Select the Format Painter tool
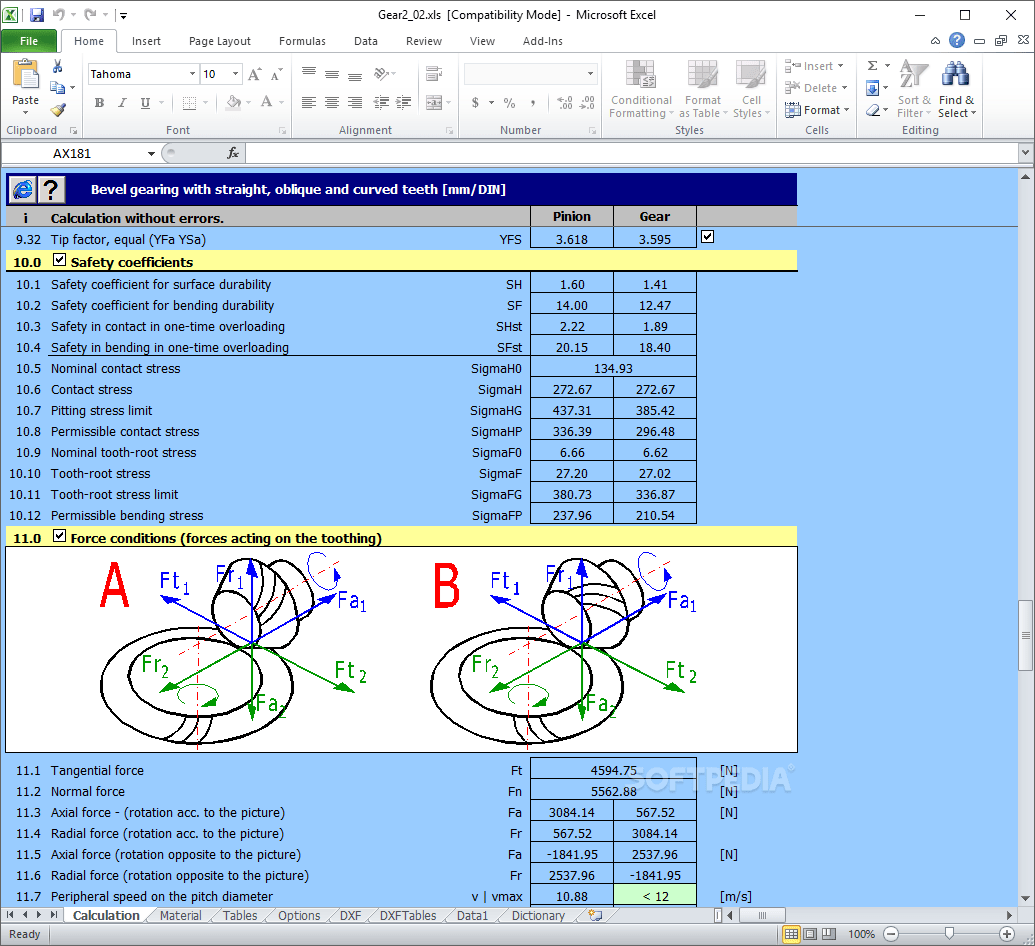 point(60,110)
